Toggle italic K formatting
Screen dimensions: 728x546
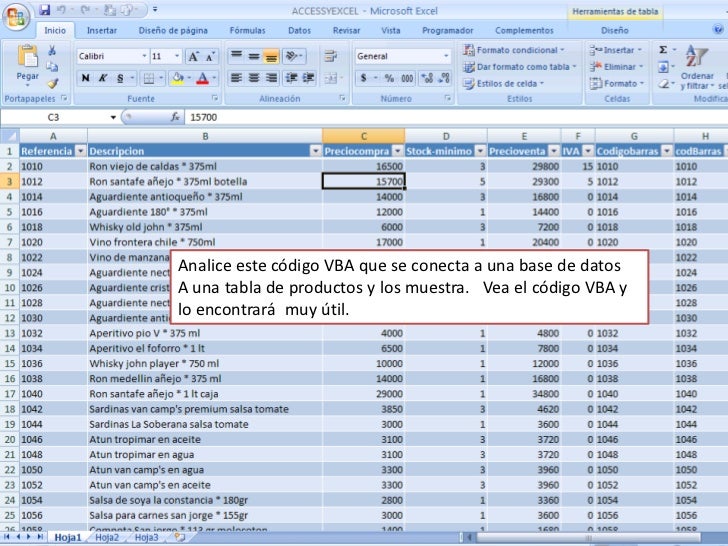tap(103, 78)
